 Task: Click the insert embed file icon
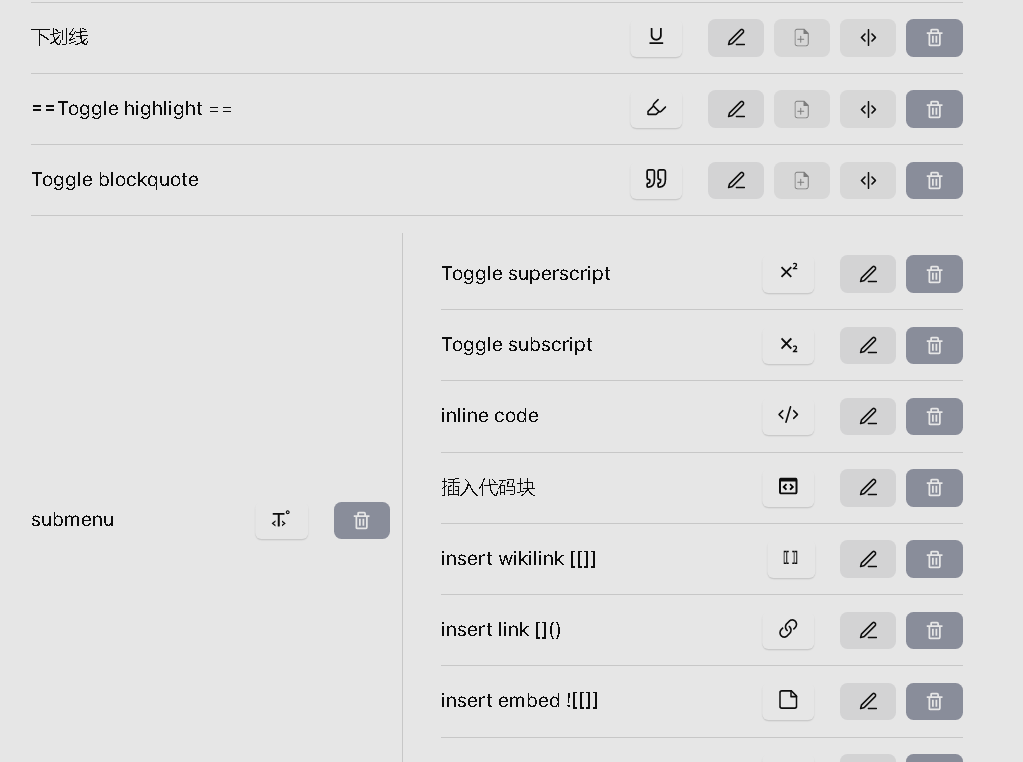coord(788,701)
